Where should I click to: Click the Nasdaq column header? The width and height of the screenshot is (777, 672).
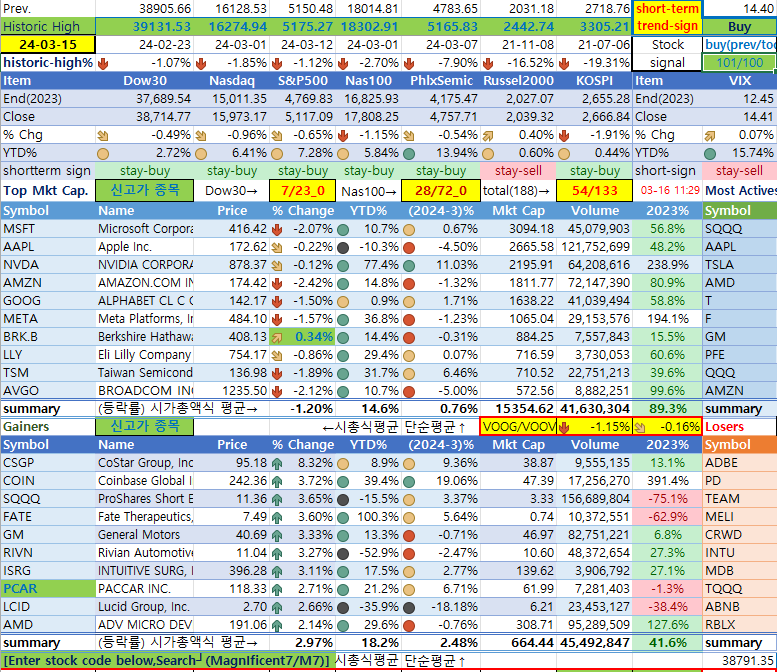(232, 81)
